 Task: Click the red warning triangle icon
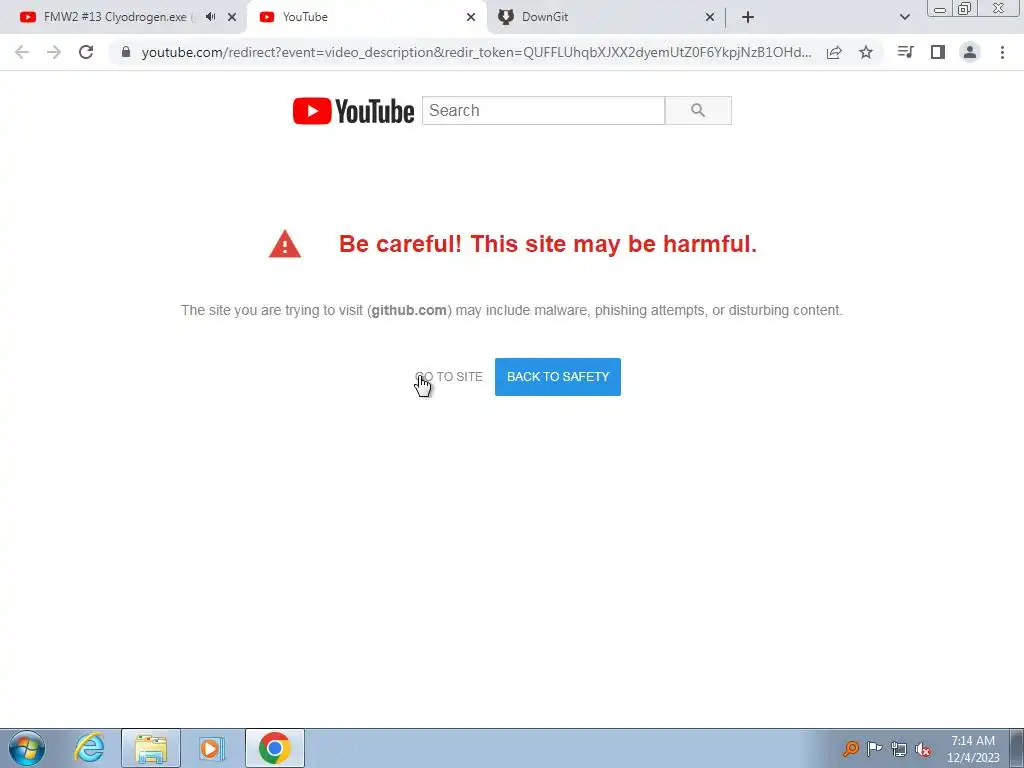point(285,244)
